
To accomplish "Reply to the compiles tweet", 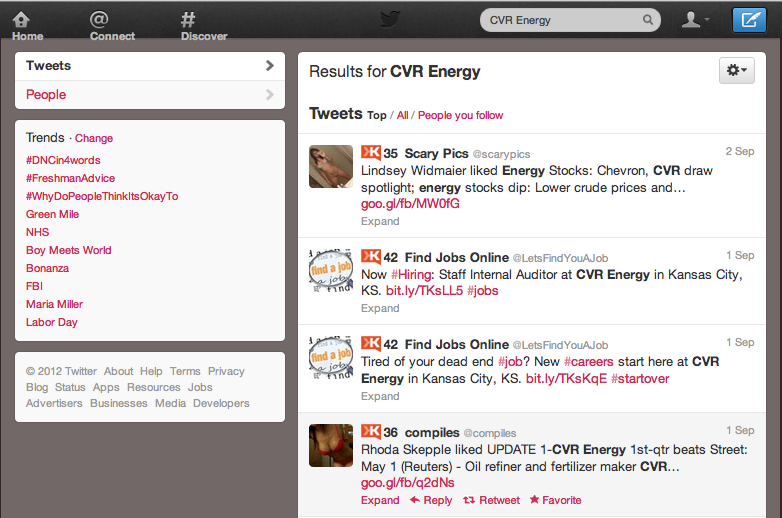I will point(431,500).
